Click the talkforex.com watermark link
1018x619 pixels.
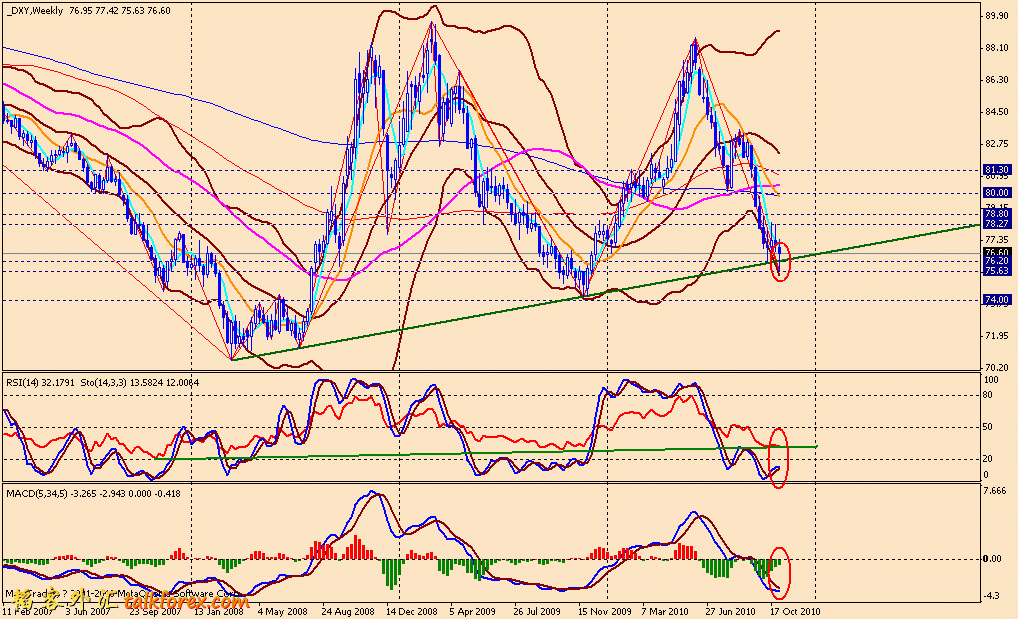pyautogui.click(x=184, y=603)
